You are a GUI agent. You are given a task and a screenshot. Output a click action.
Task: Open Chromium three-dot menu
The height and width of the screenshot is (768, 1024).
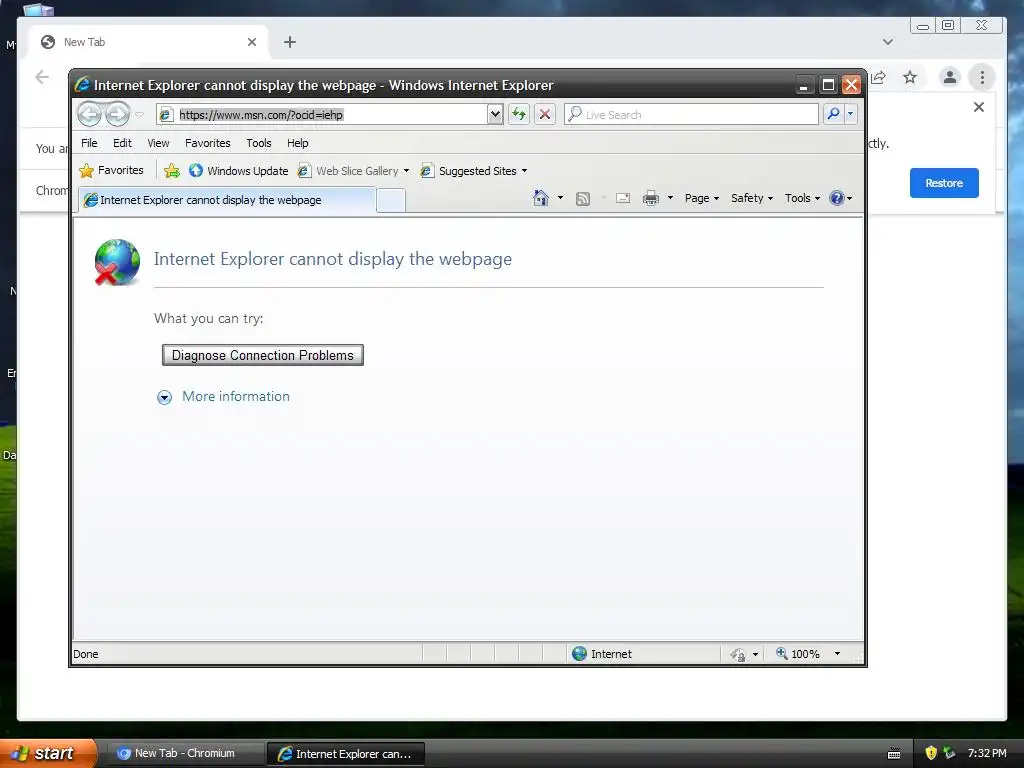click(982, 77)
